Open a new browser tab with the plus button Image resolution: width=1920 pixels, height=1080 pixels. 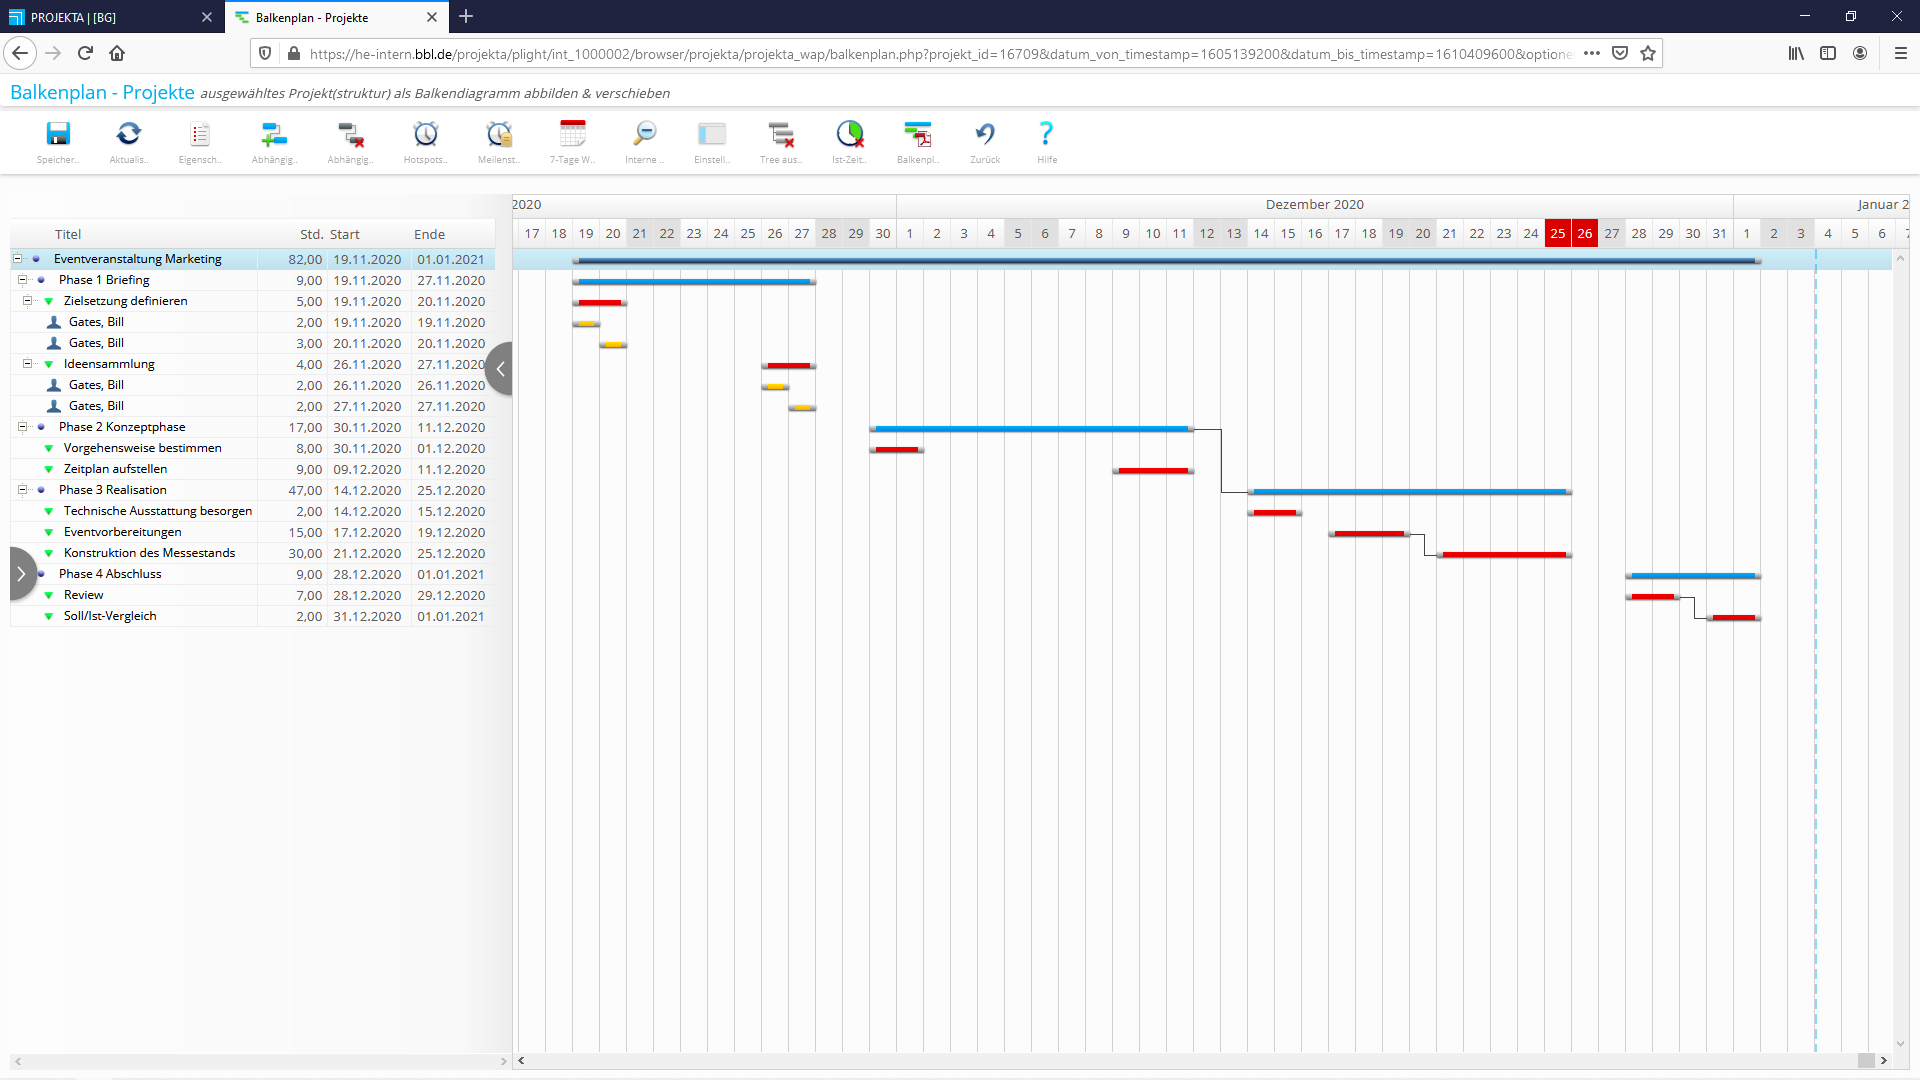466,17
